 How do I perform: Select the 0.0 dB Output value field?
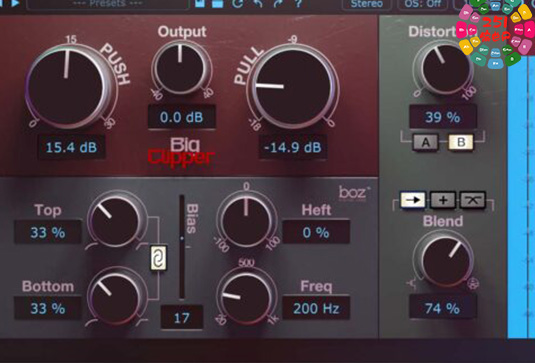coord(182,117)
